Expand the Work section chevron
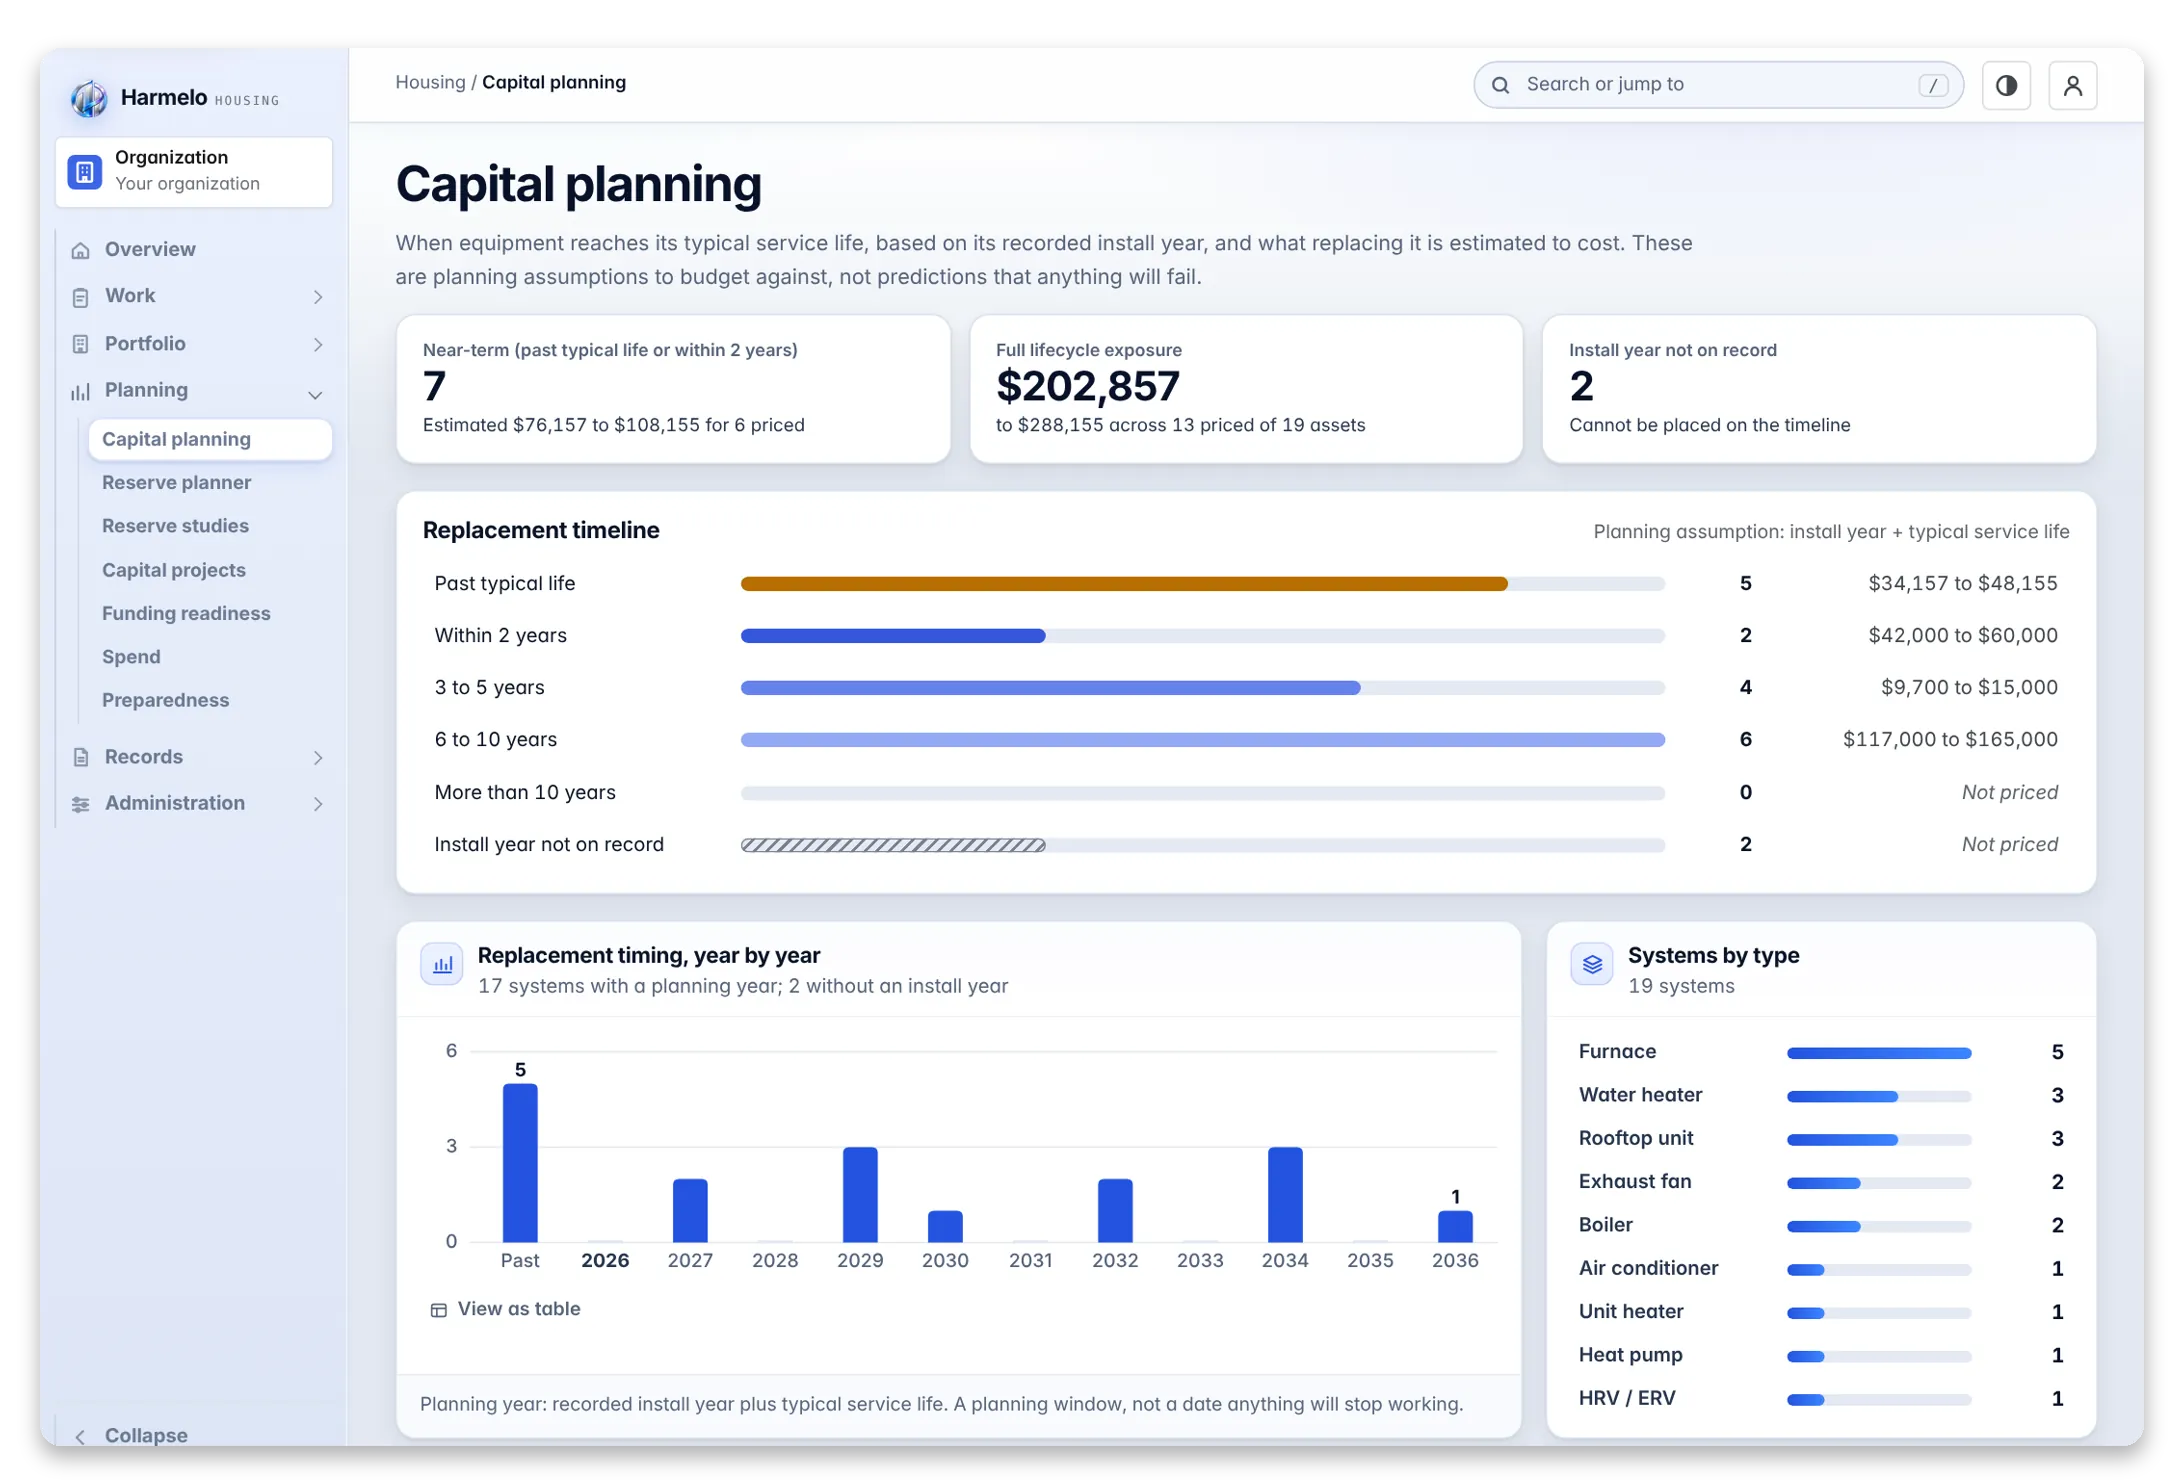The width and height of the screenshot is (2184, 1484). [318, 297]
